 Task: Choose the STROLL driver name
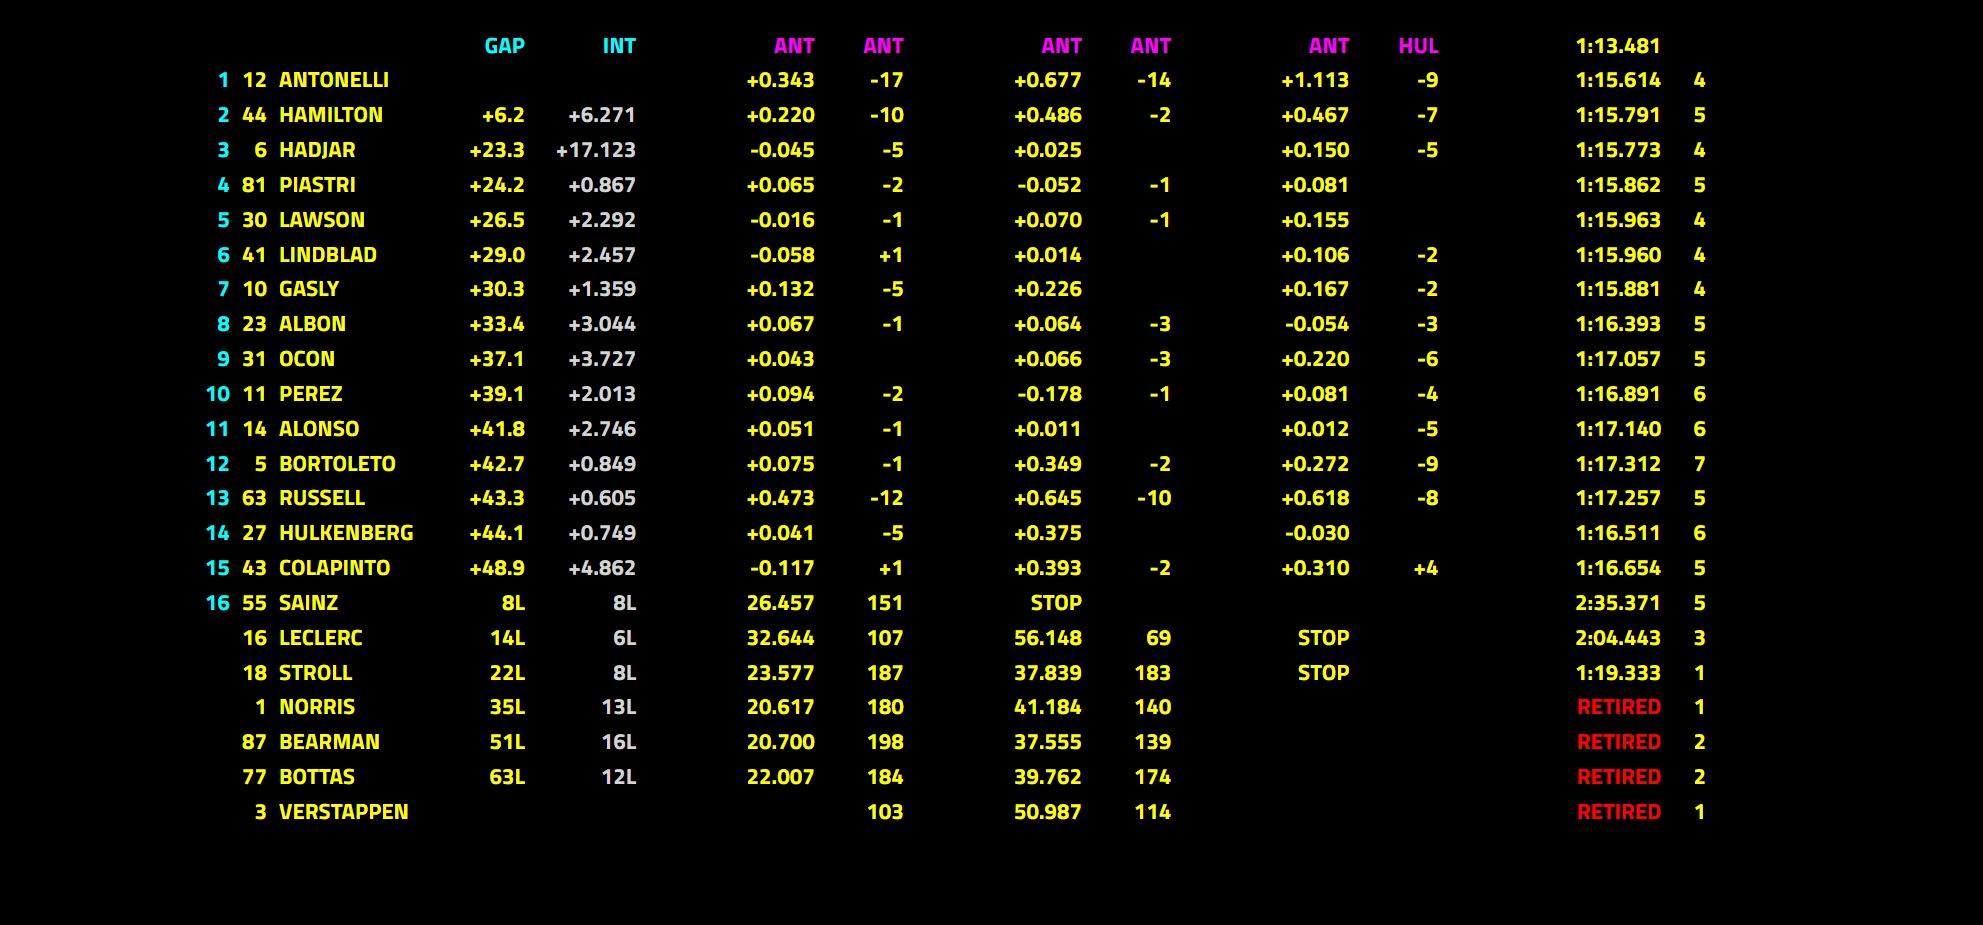[x=316, y=673]
